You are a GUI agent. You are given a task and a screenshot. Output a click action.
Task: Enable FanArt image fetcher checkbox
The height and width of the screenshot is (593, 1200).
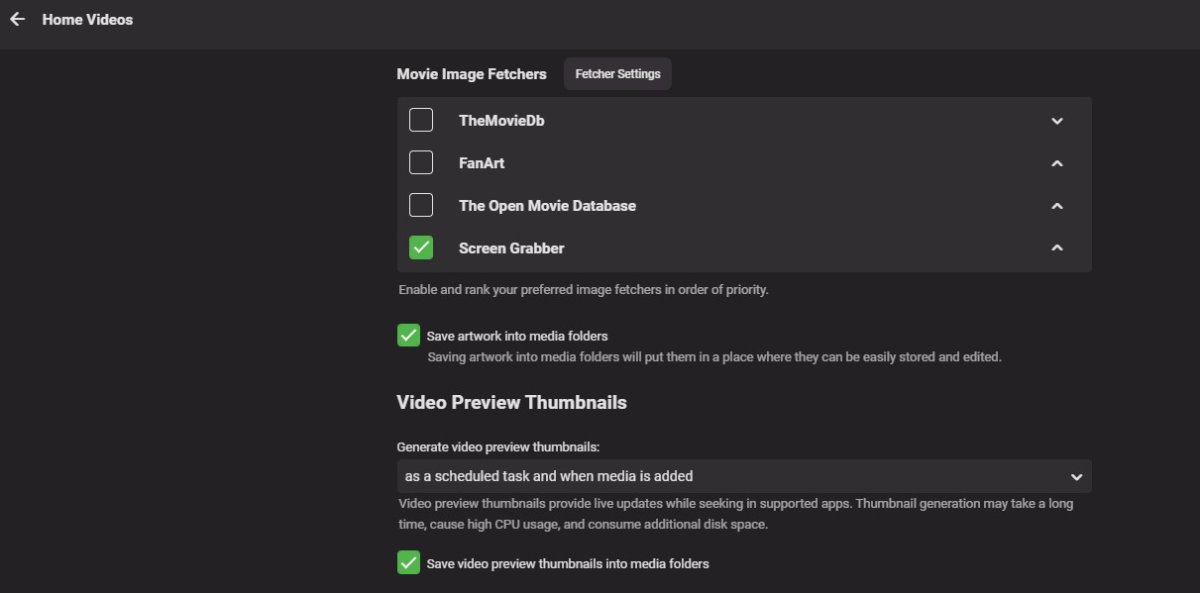coord(421,162)
